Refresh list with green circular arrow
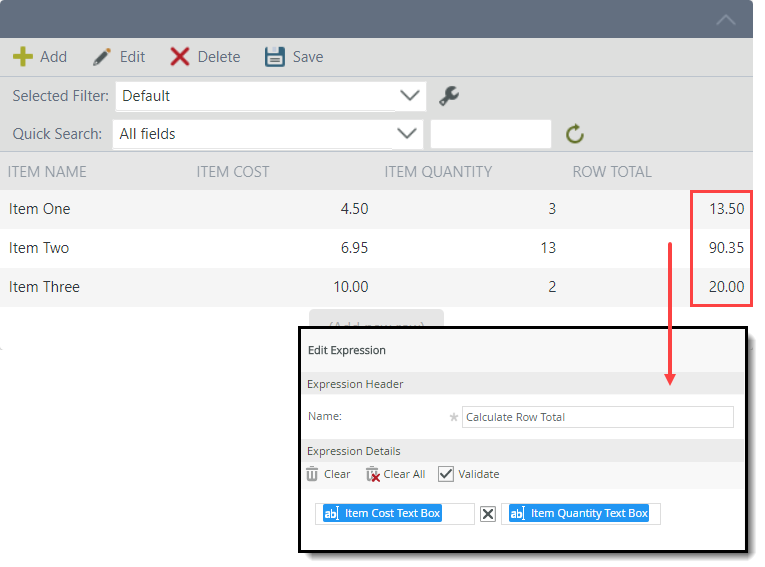The height and width of the screenshot is (567, 765). (x=574, y=134)
